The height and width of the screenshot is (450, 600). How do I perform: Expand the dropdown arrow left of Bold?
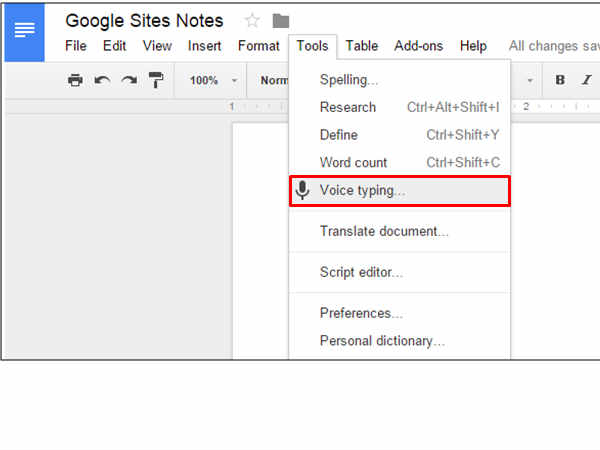[530, 80]
